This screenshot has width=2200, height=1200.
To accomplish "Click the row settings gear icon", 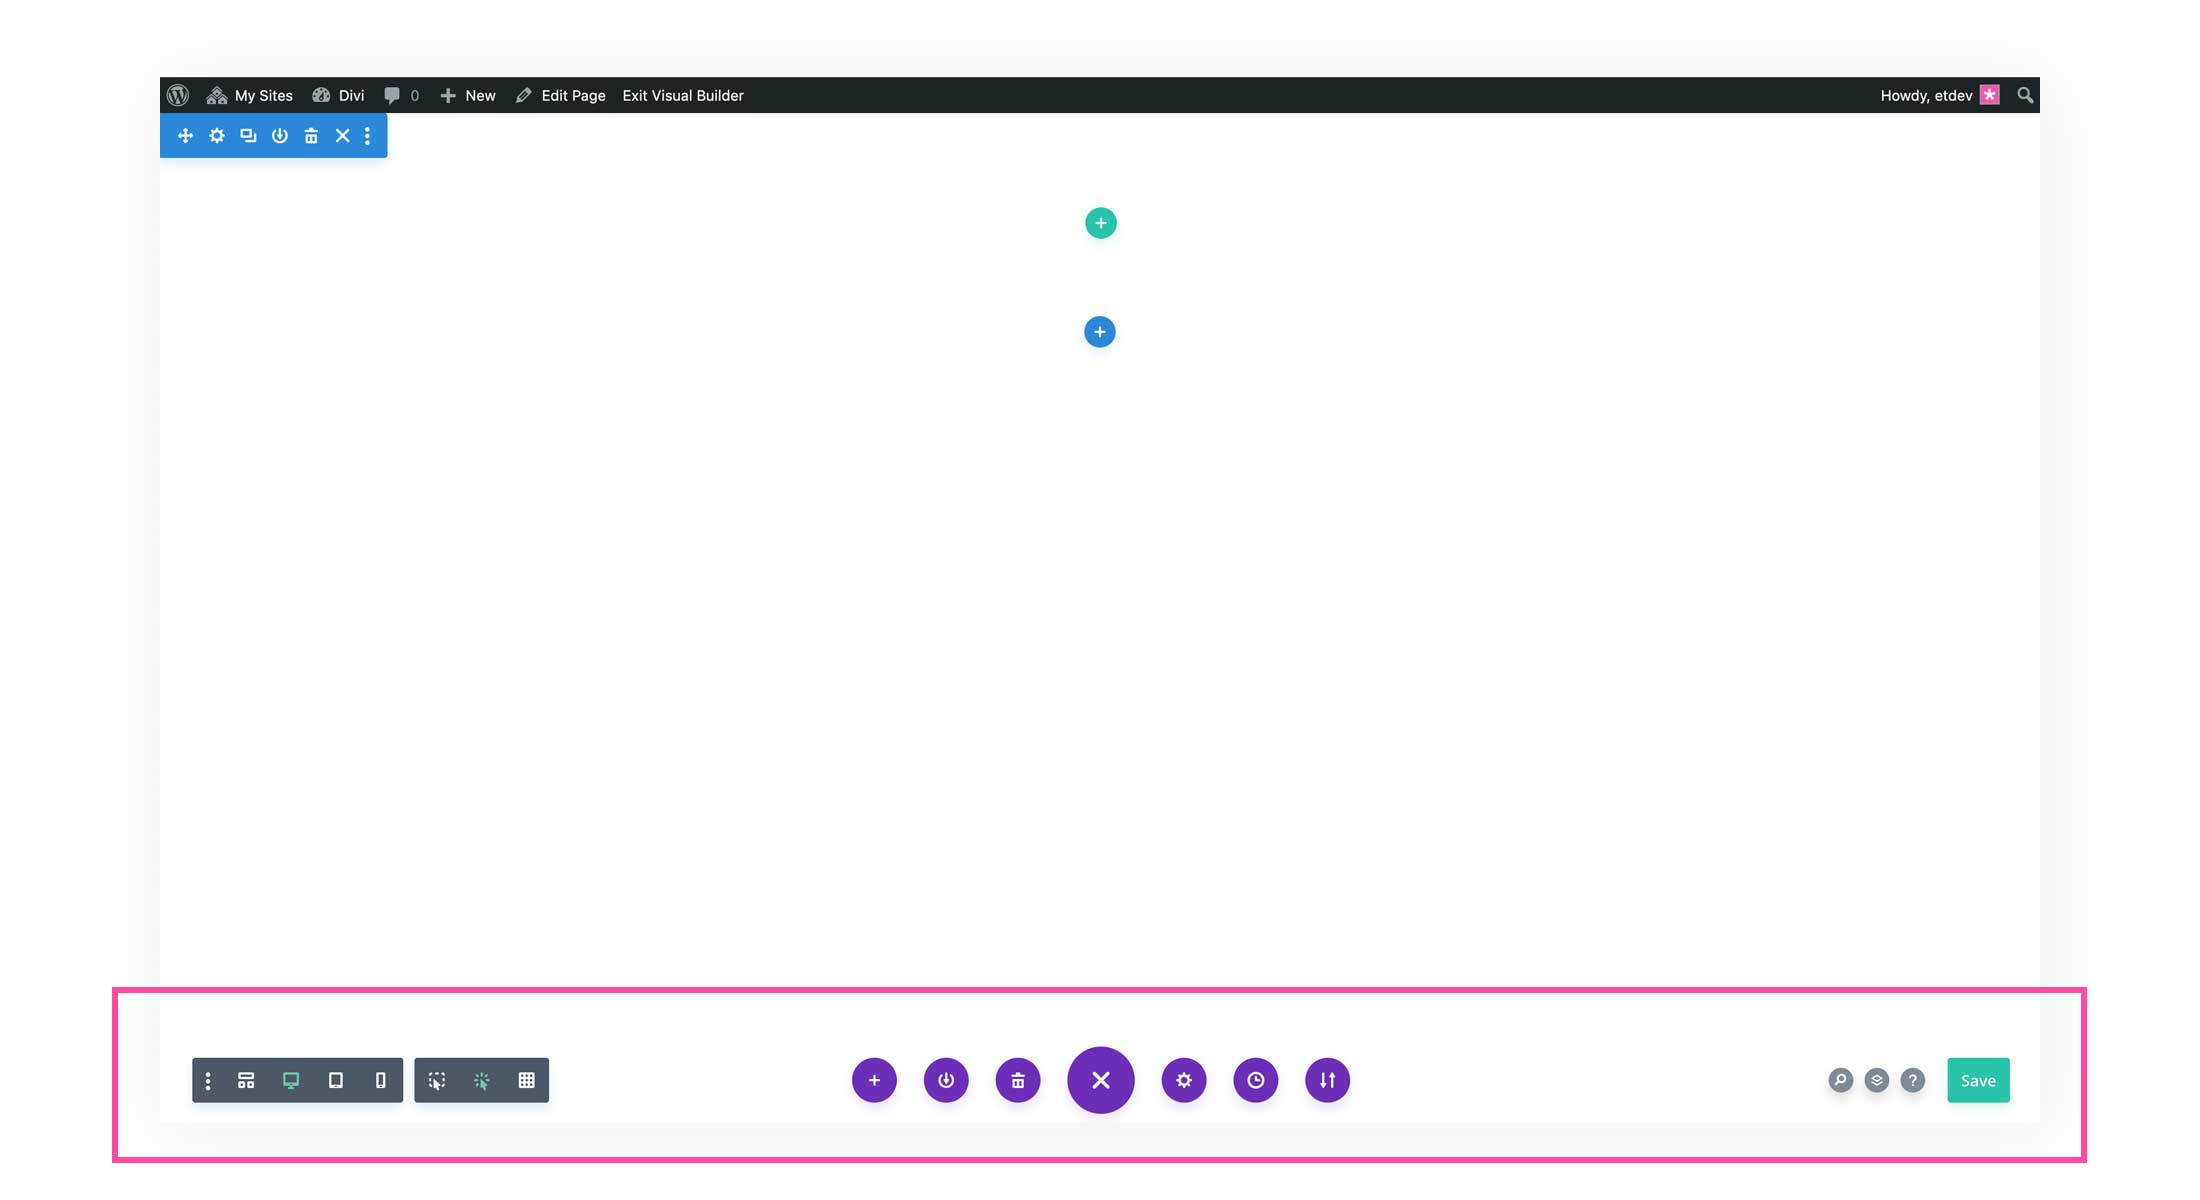I will pos(214,136).
